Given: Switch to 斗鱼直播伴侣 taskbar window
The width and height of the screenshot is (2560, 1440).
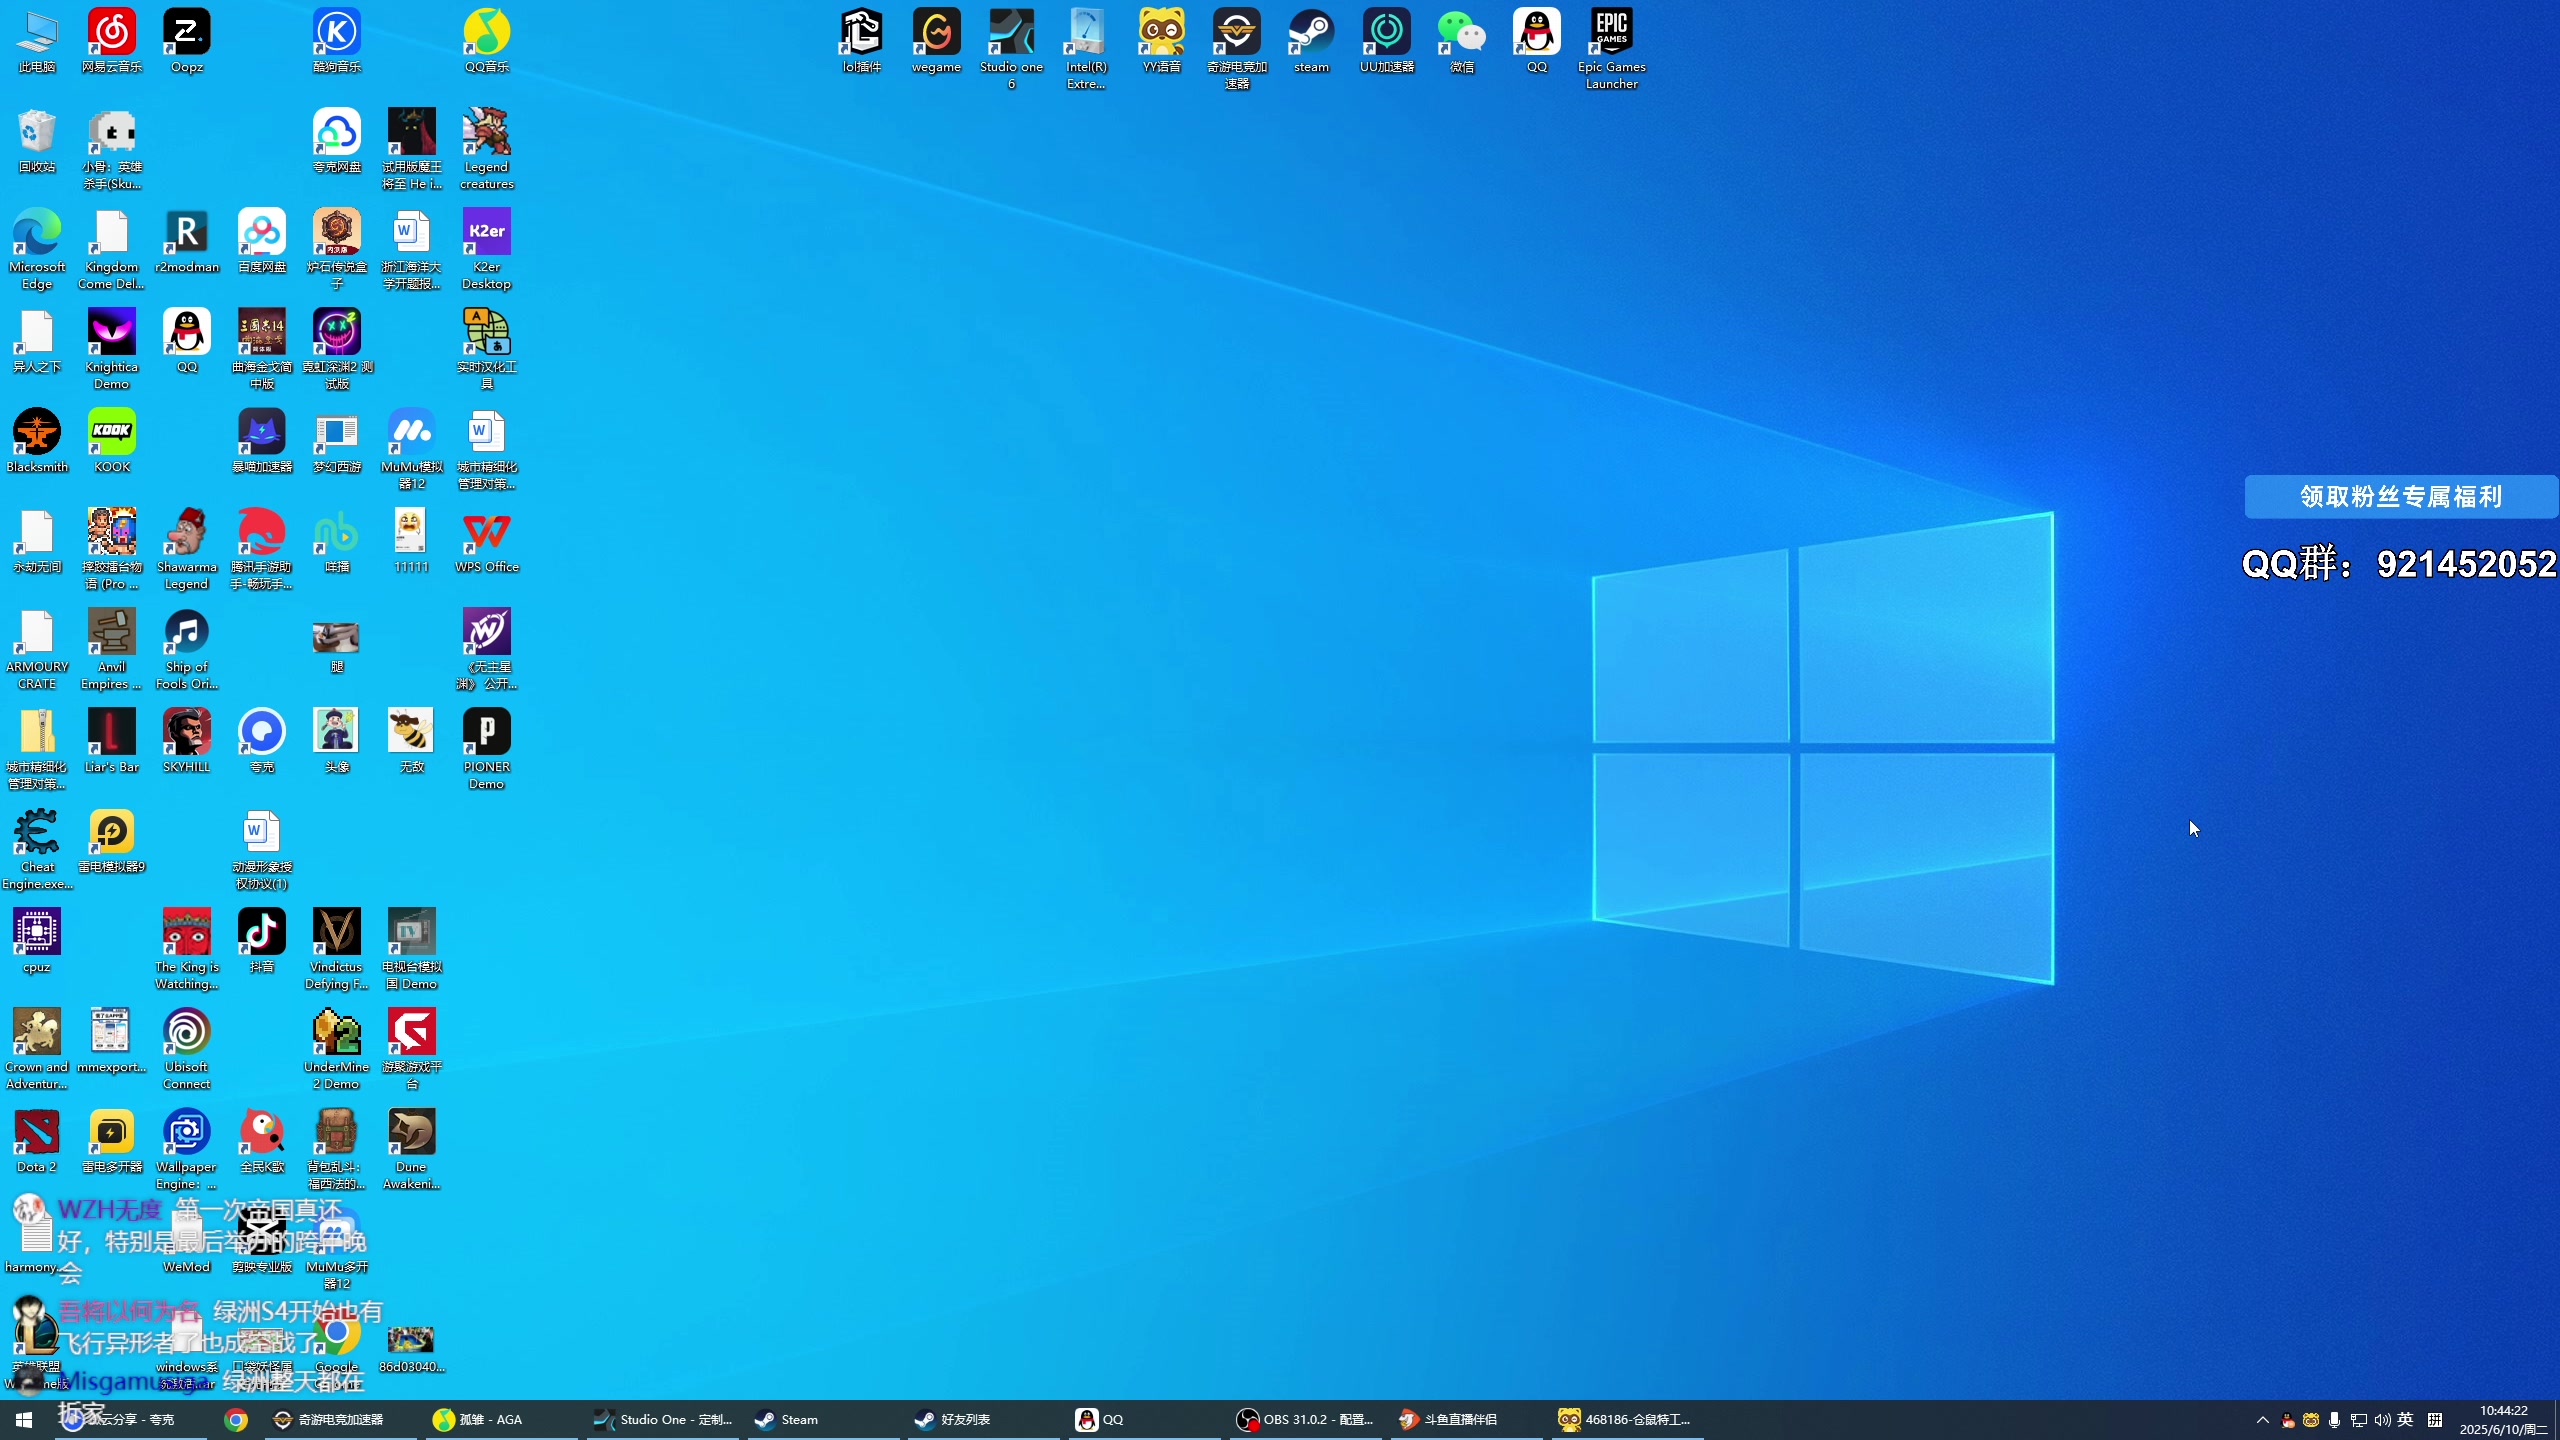Looking at the screenshot, I should (x=1467, y=1420).
